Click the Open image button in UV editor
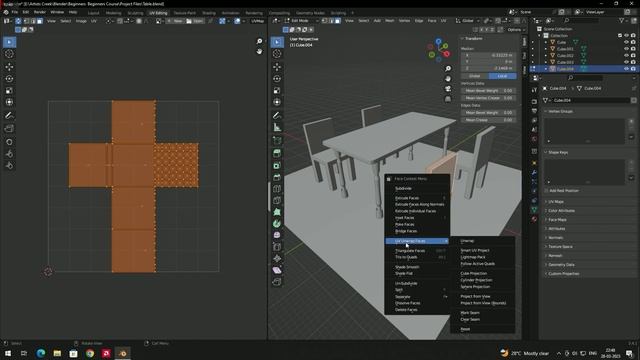640x360 pixels. click(x=195, y=21)
